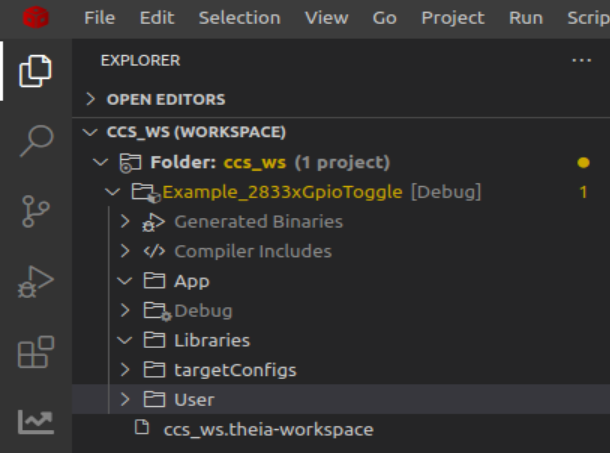Image resolution: width=610 pixels, height=453 pixels.
Task: Click the "Generated Binaries" label
Action: [259, 221]
